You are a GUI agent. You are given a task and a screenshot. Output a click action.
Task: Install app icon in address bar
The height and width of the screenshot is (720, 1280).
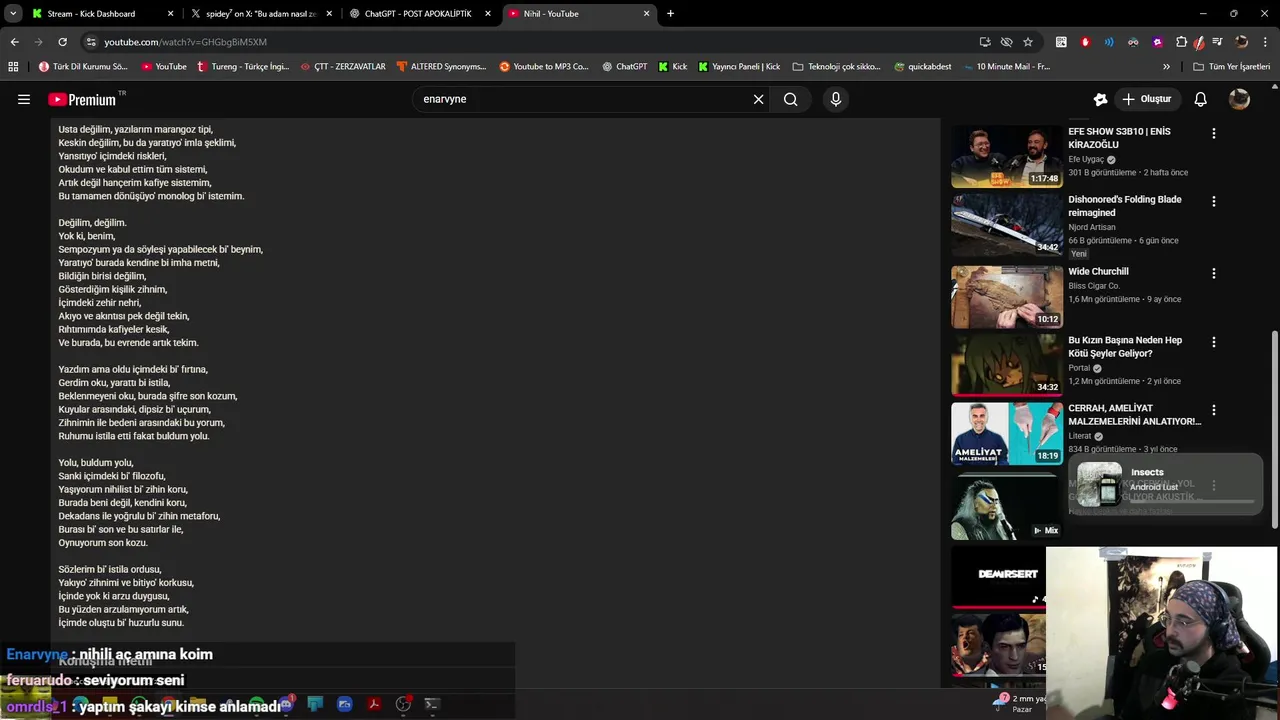pos(985,42)
